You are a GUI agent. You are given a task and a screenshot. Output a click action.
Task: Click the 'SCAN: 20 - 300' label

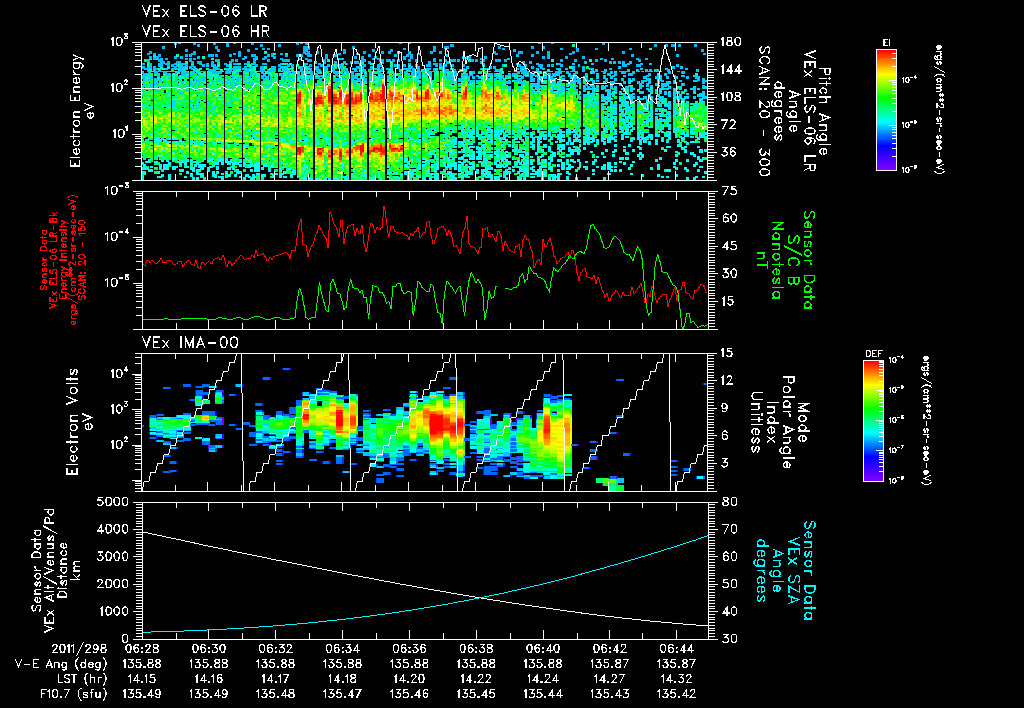[763, 111]
